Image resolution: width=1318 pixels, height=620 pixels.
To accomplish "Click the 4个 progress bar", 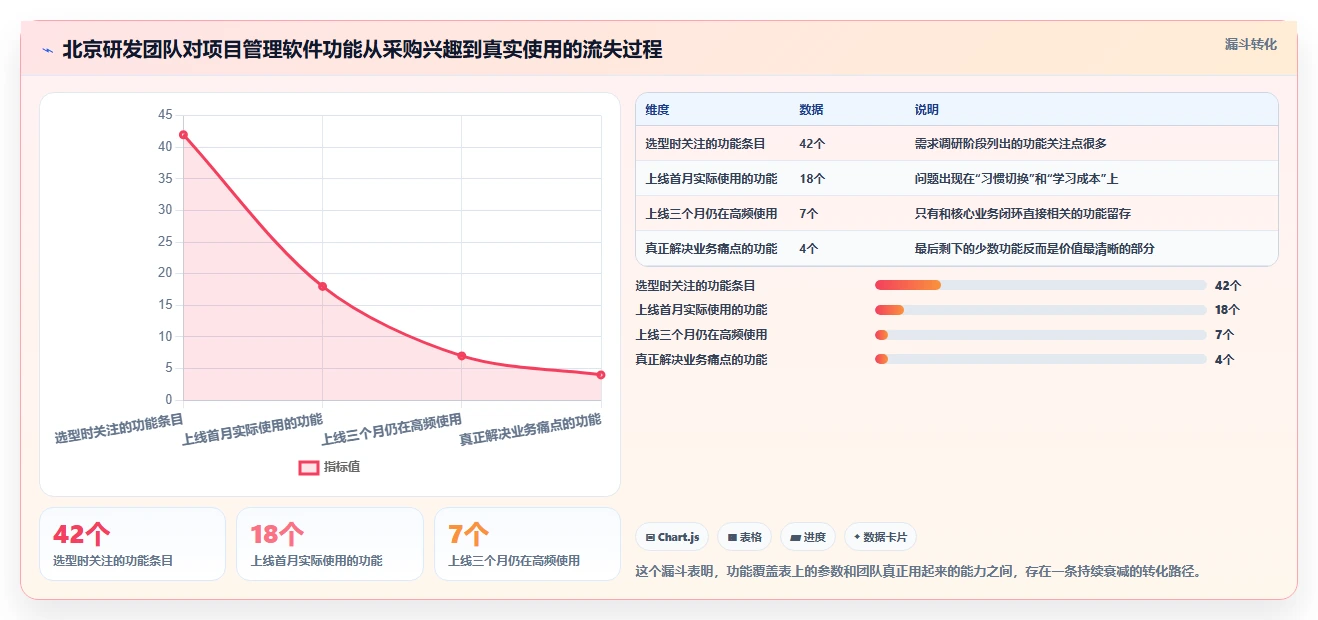I will click(x=1040, y=359).
